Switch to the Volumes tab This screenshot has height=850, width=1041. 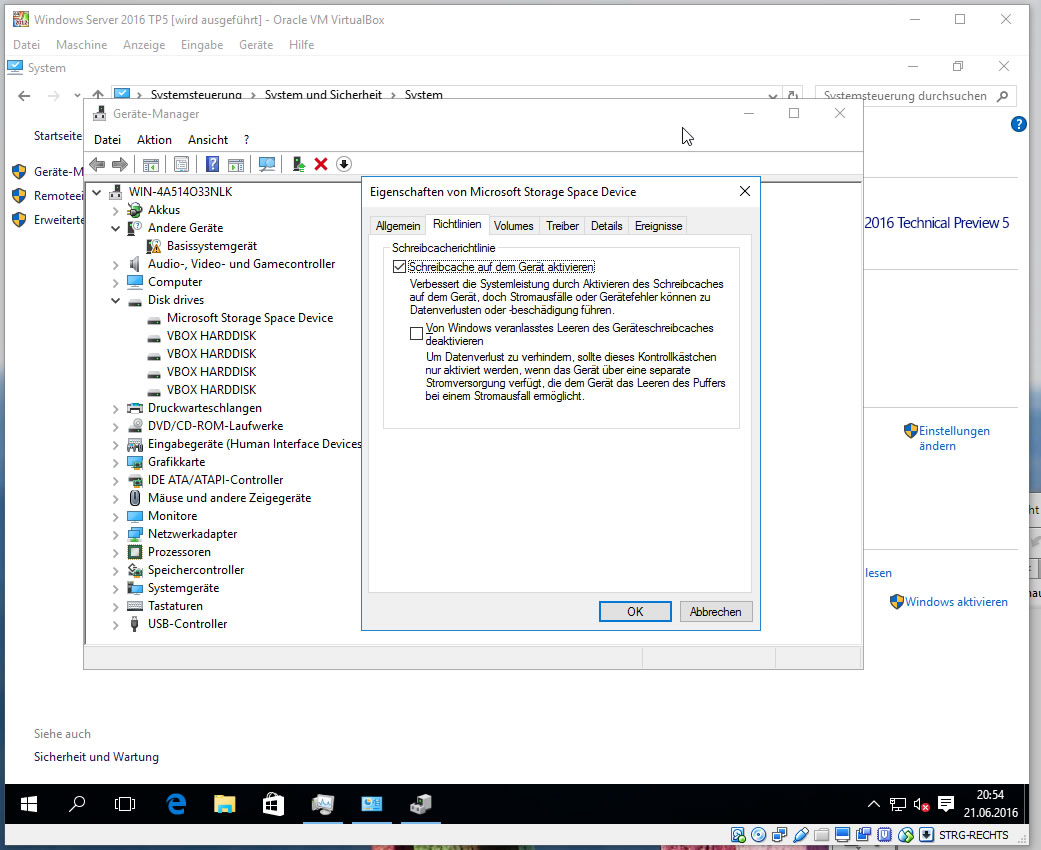click(513, 226)
